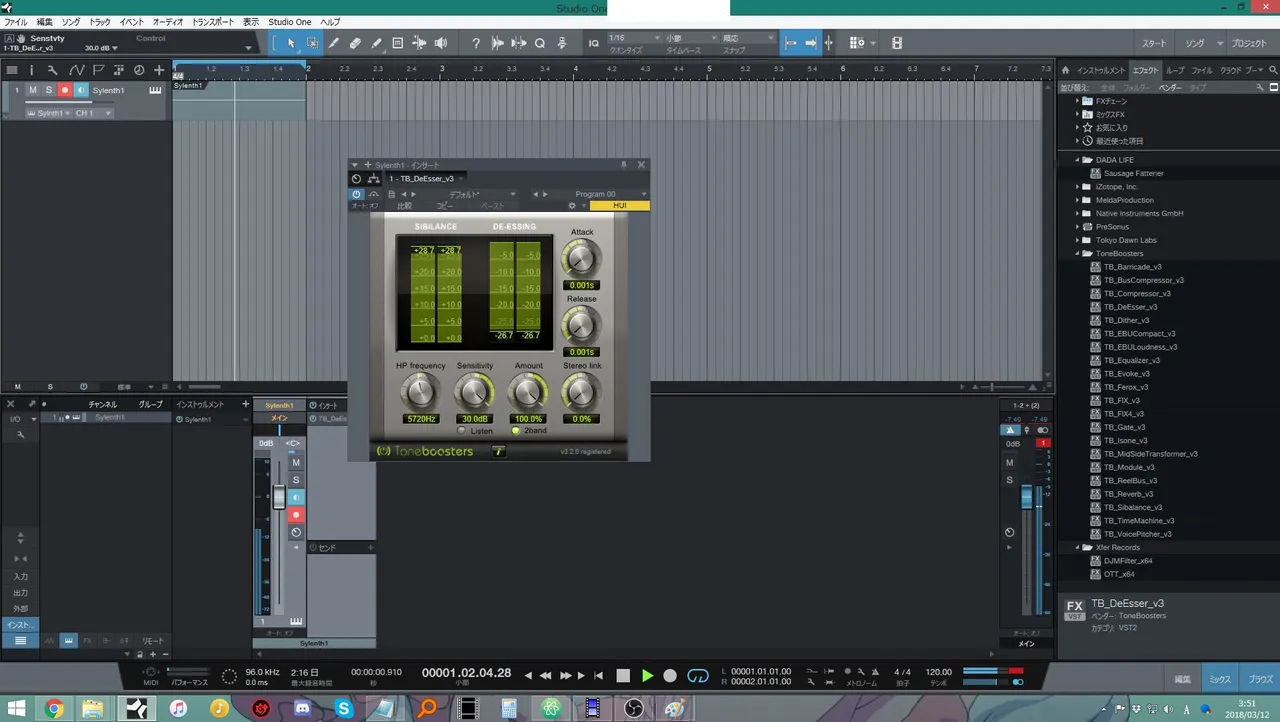Select the Arrow tool in the toolbar
Image resolution: width=1280 pixels, height=722 pixels.
point(291,43)
